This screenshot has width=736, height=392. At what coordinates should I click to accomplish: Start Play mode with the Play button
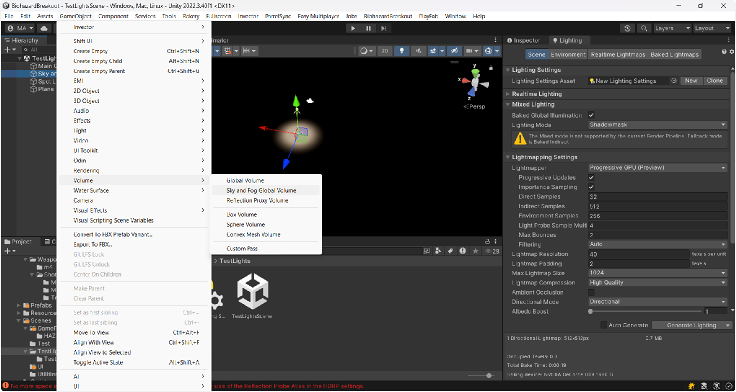point(353,28)
